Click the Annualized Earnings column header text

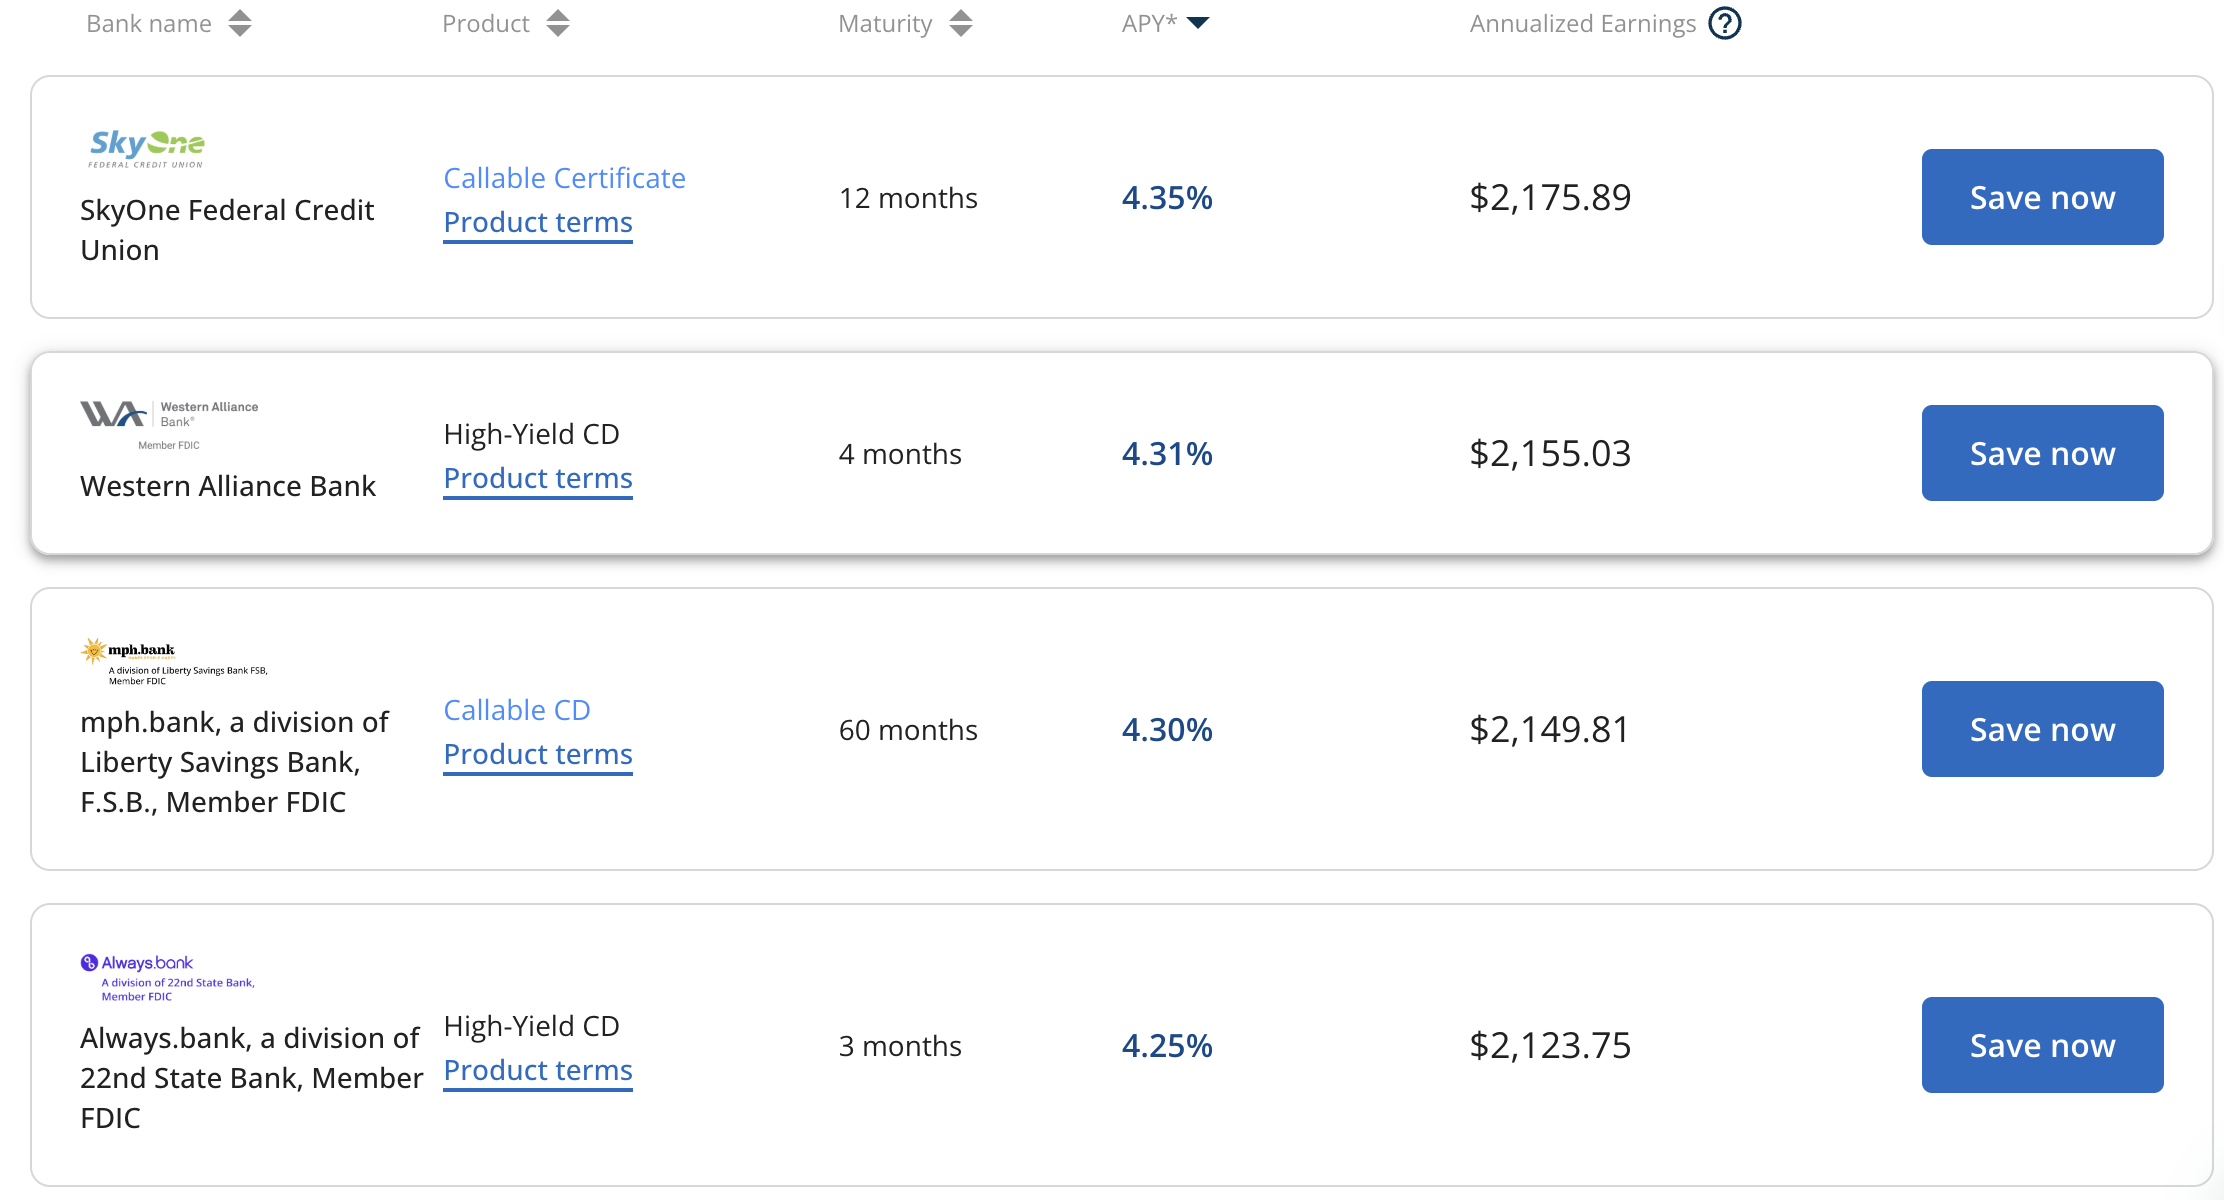tap(1582, 23)
